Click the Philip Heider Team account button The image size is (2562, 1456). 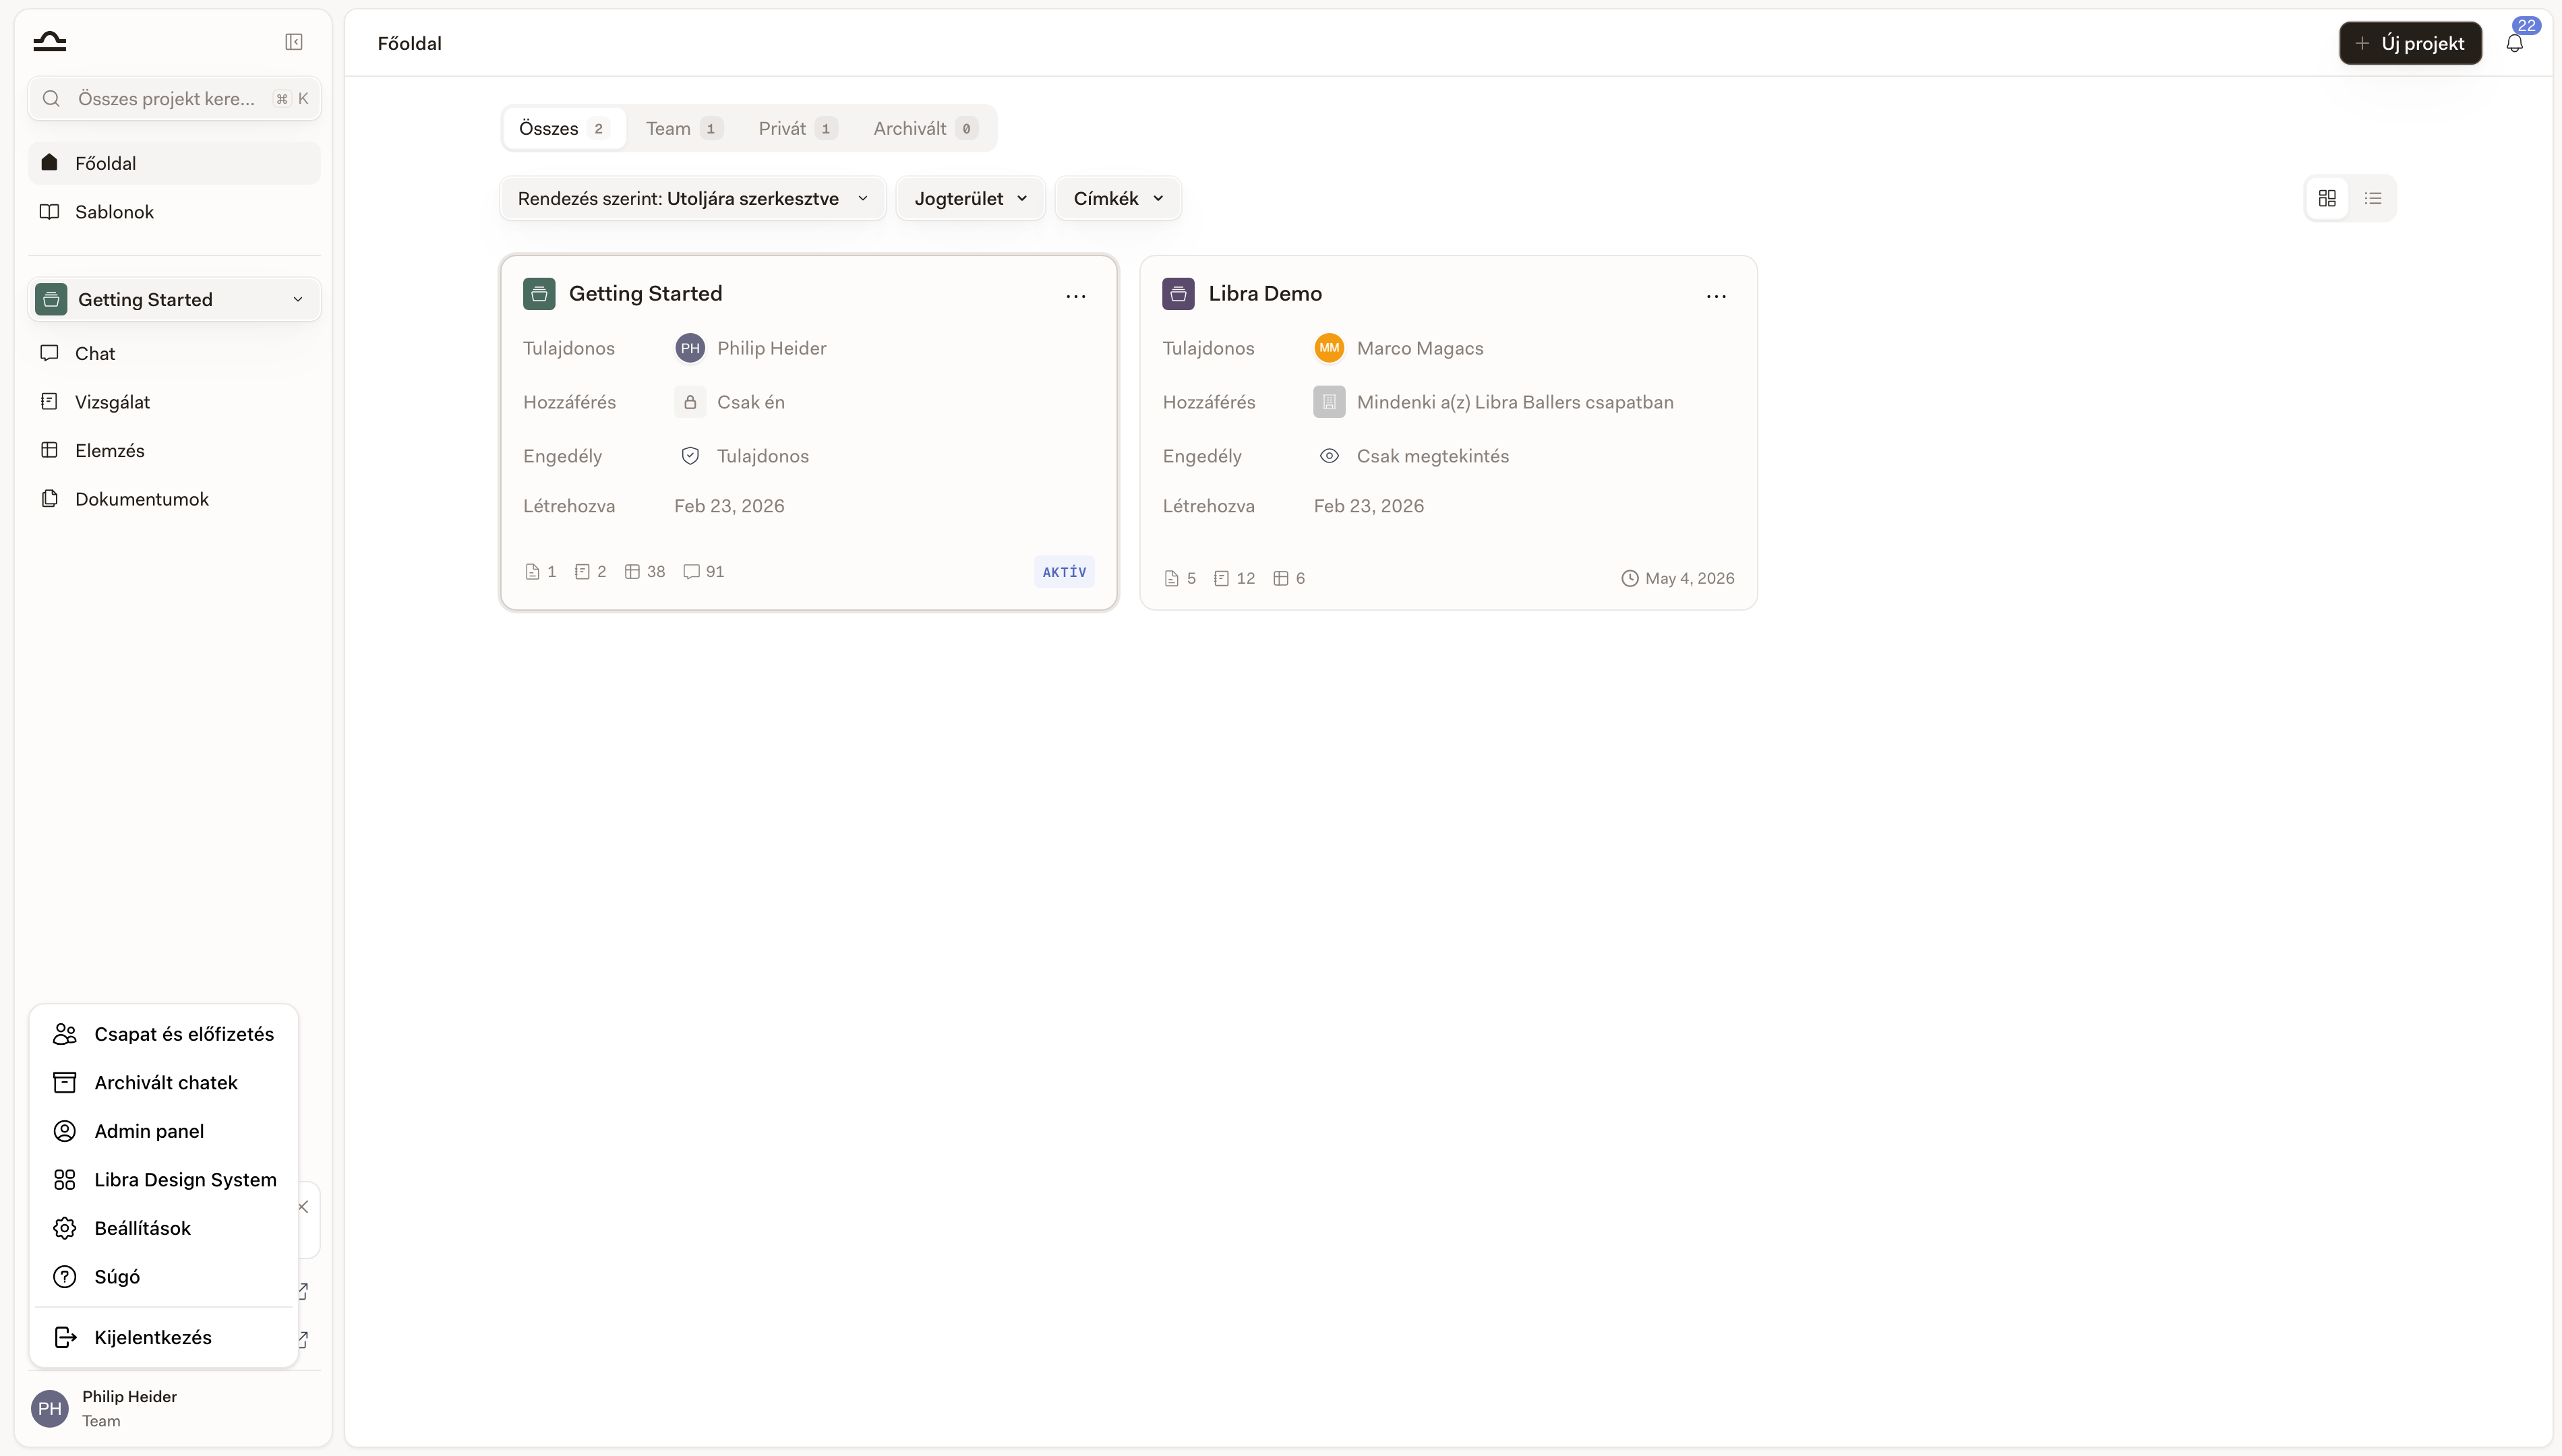click(174, 1409)
